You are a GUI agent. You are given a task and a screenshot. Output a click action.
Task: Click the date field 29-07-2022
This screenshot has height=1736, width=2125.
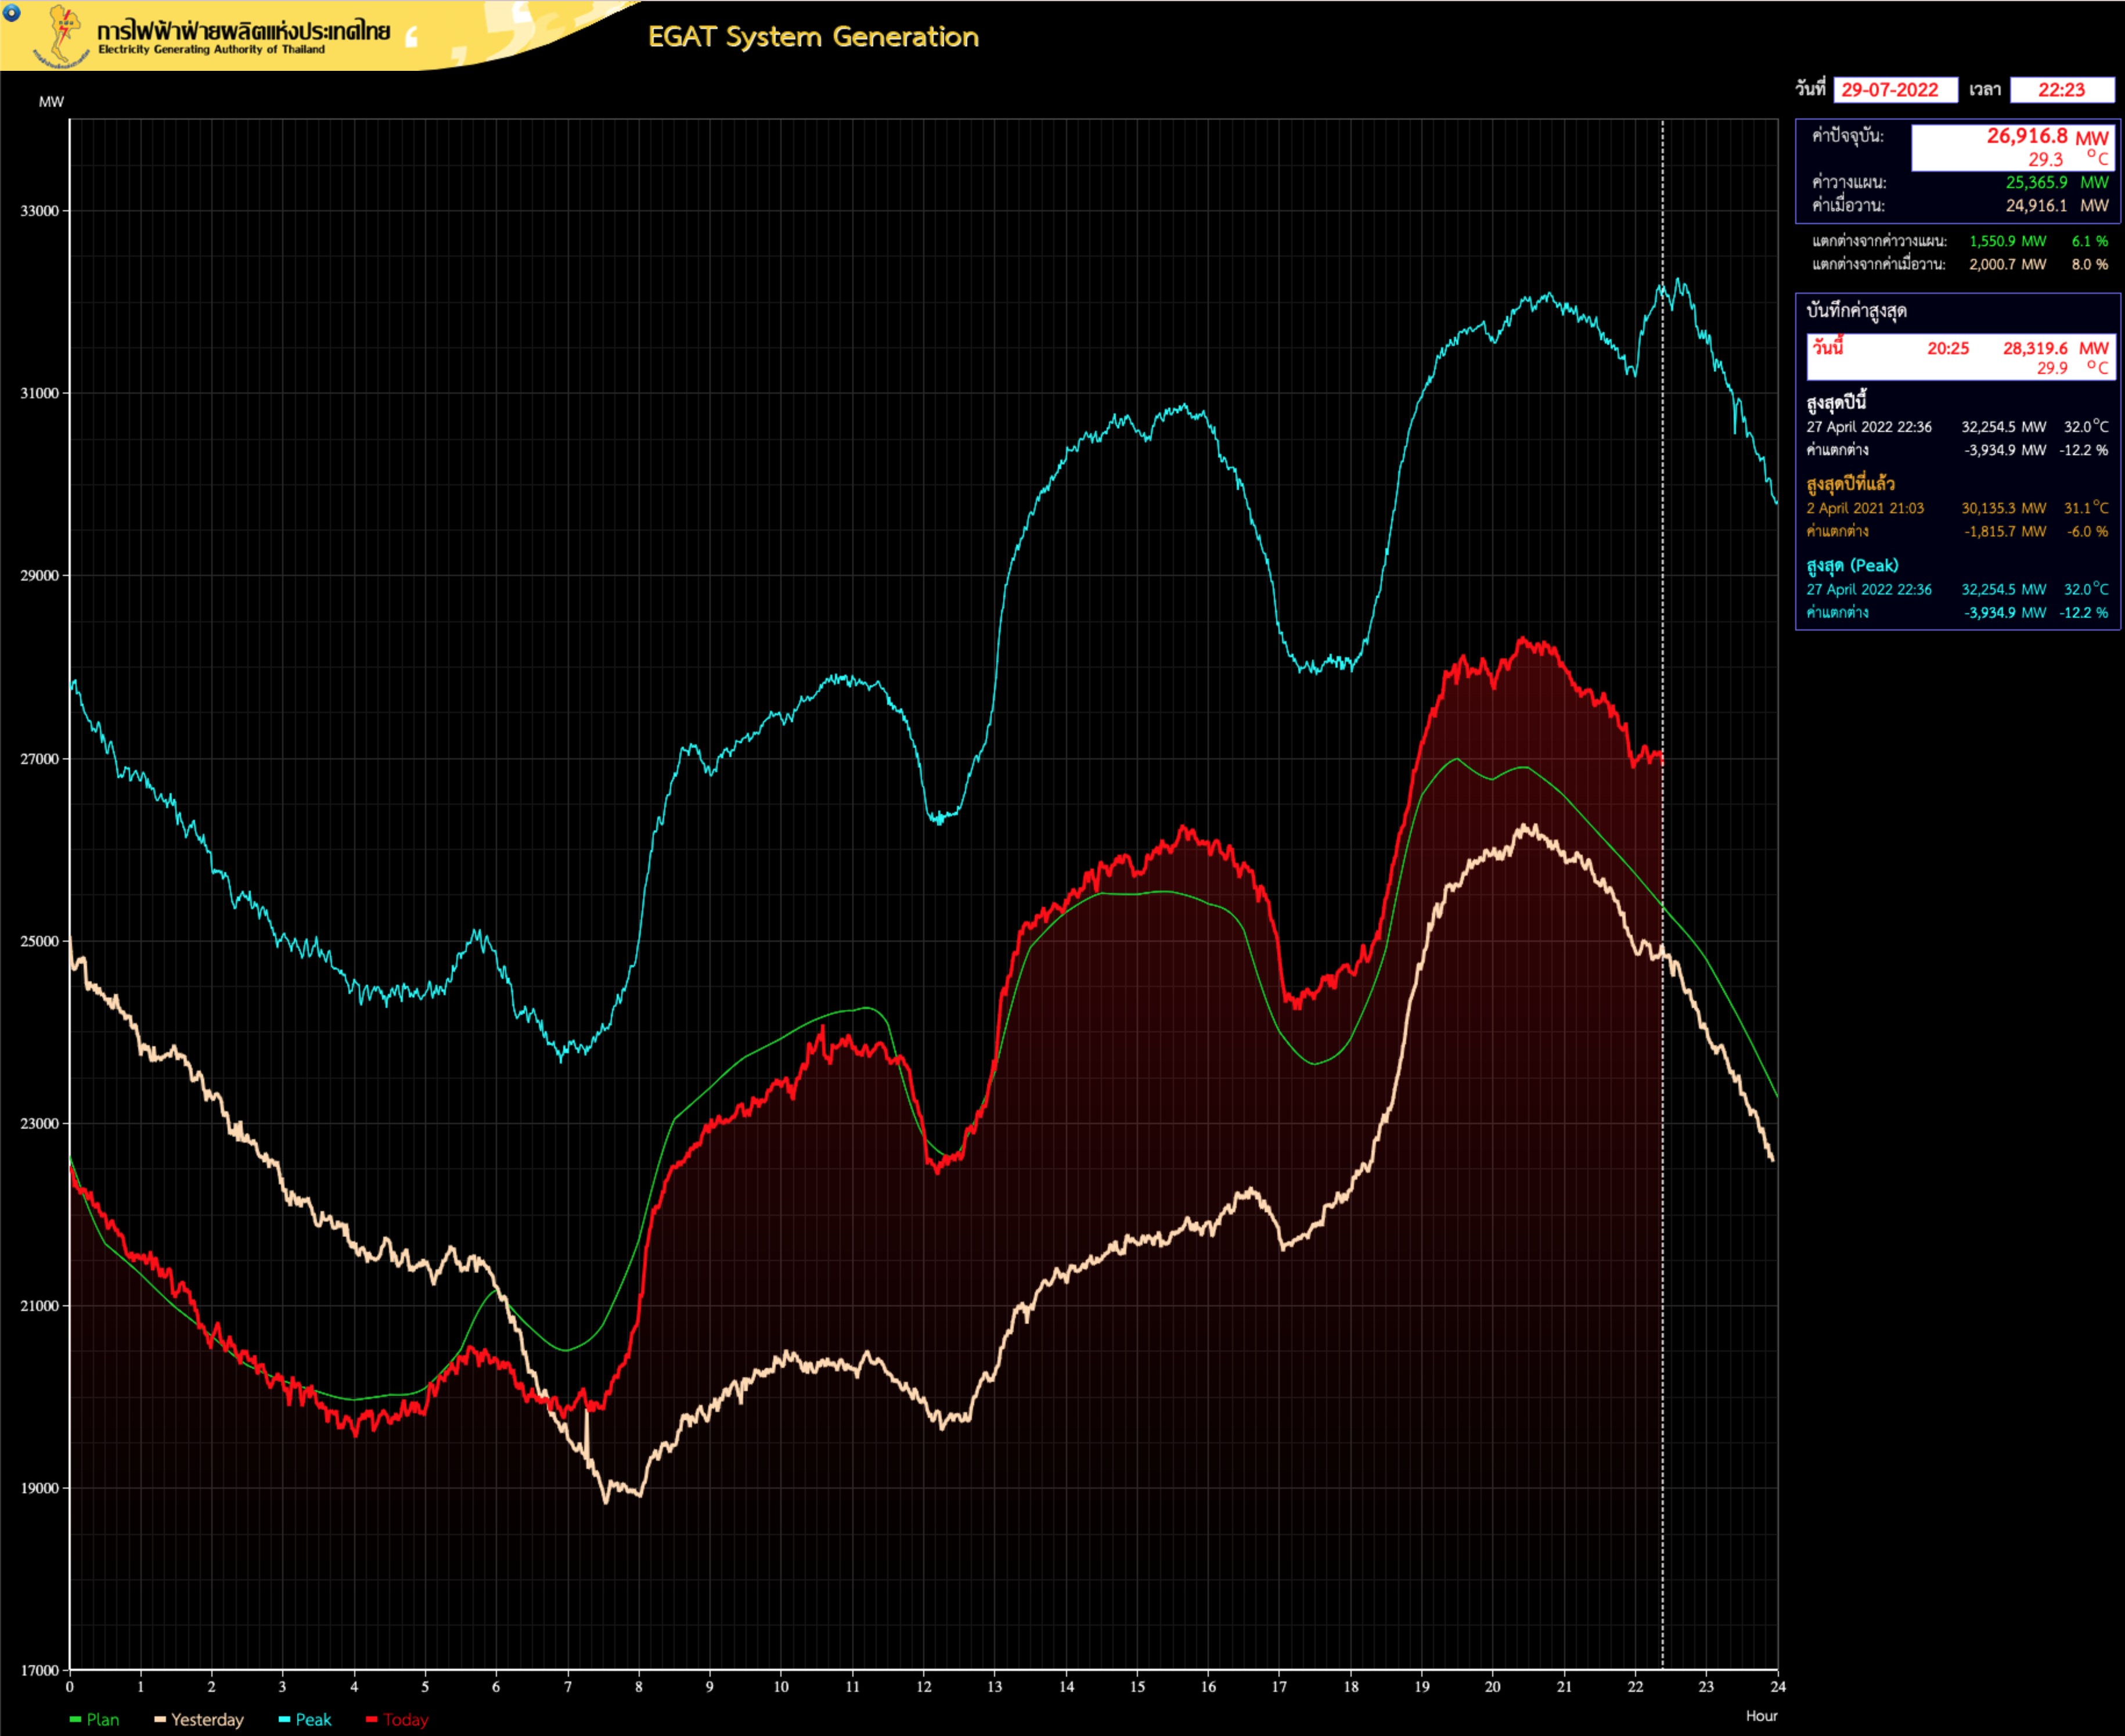pyautogui.click(x=1895, y=90)
